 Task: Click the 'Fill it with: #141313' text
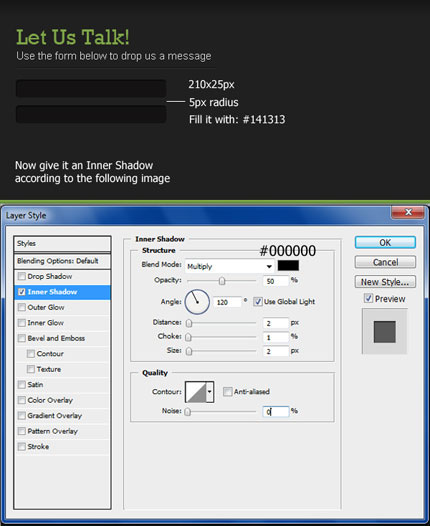(237, 119)
